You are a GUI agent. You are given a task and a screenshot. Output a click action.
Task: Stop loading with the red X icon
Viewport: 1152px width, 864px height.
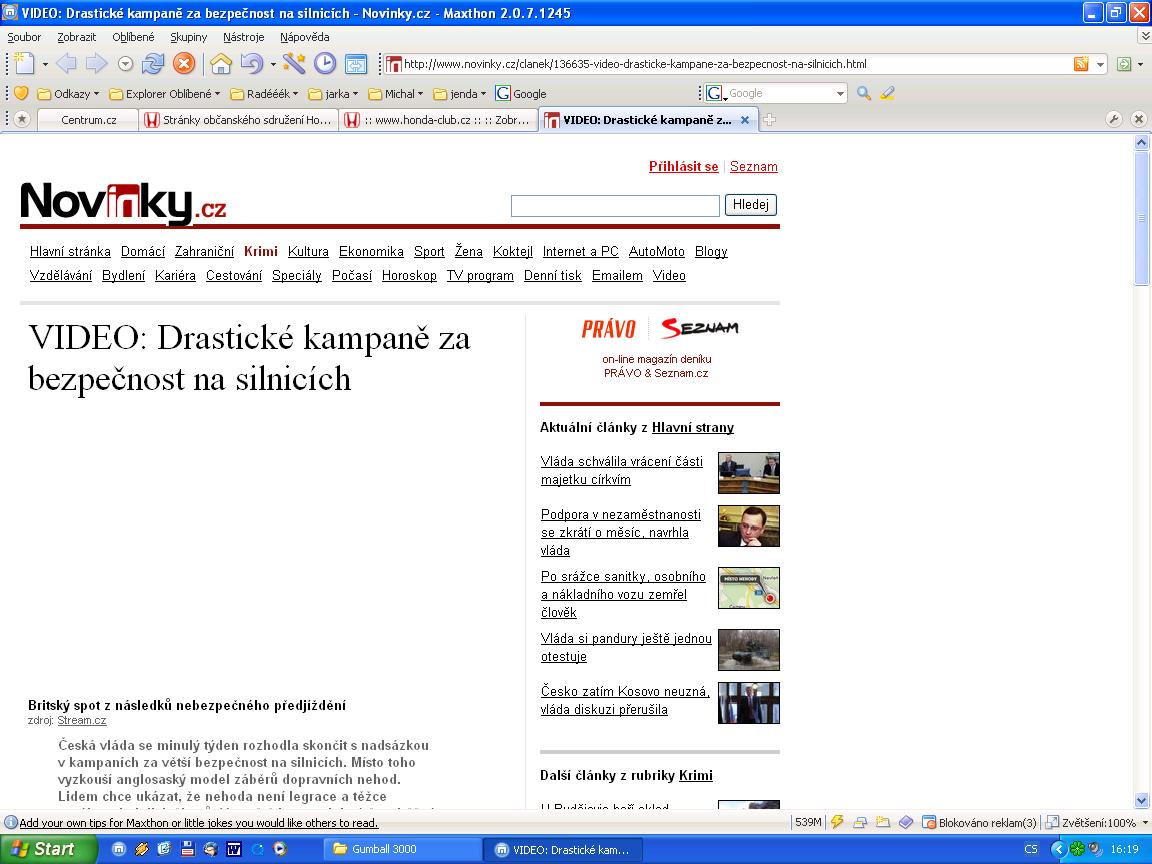coord(184,64)
